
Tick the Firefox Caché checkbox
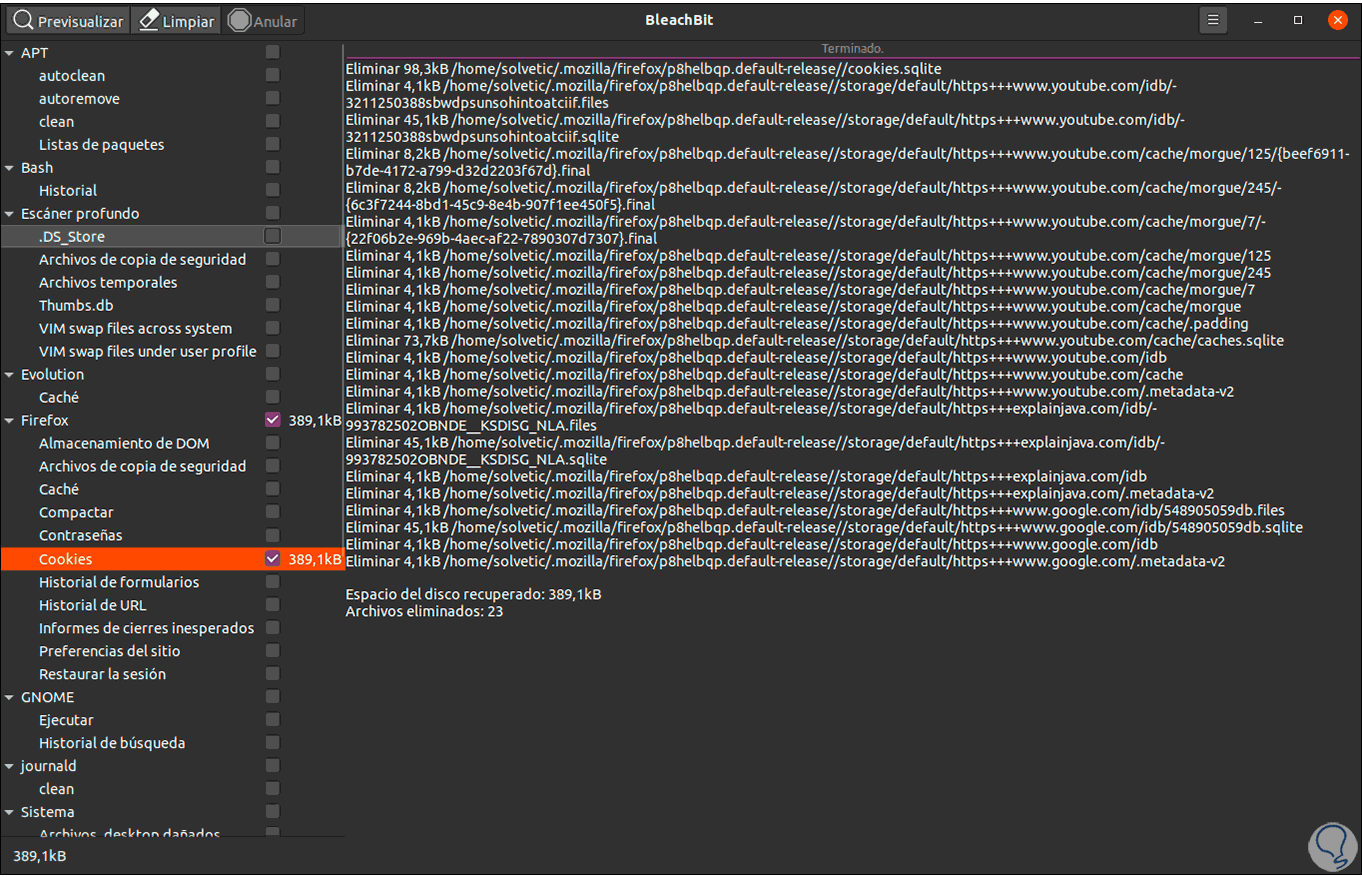click(273, 489)
